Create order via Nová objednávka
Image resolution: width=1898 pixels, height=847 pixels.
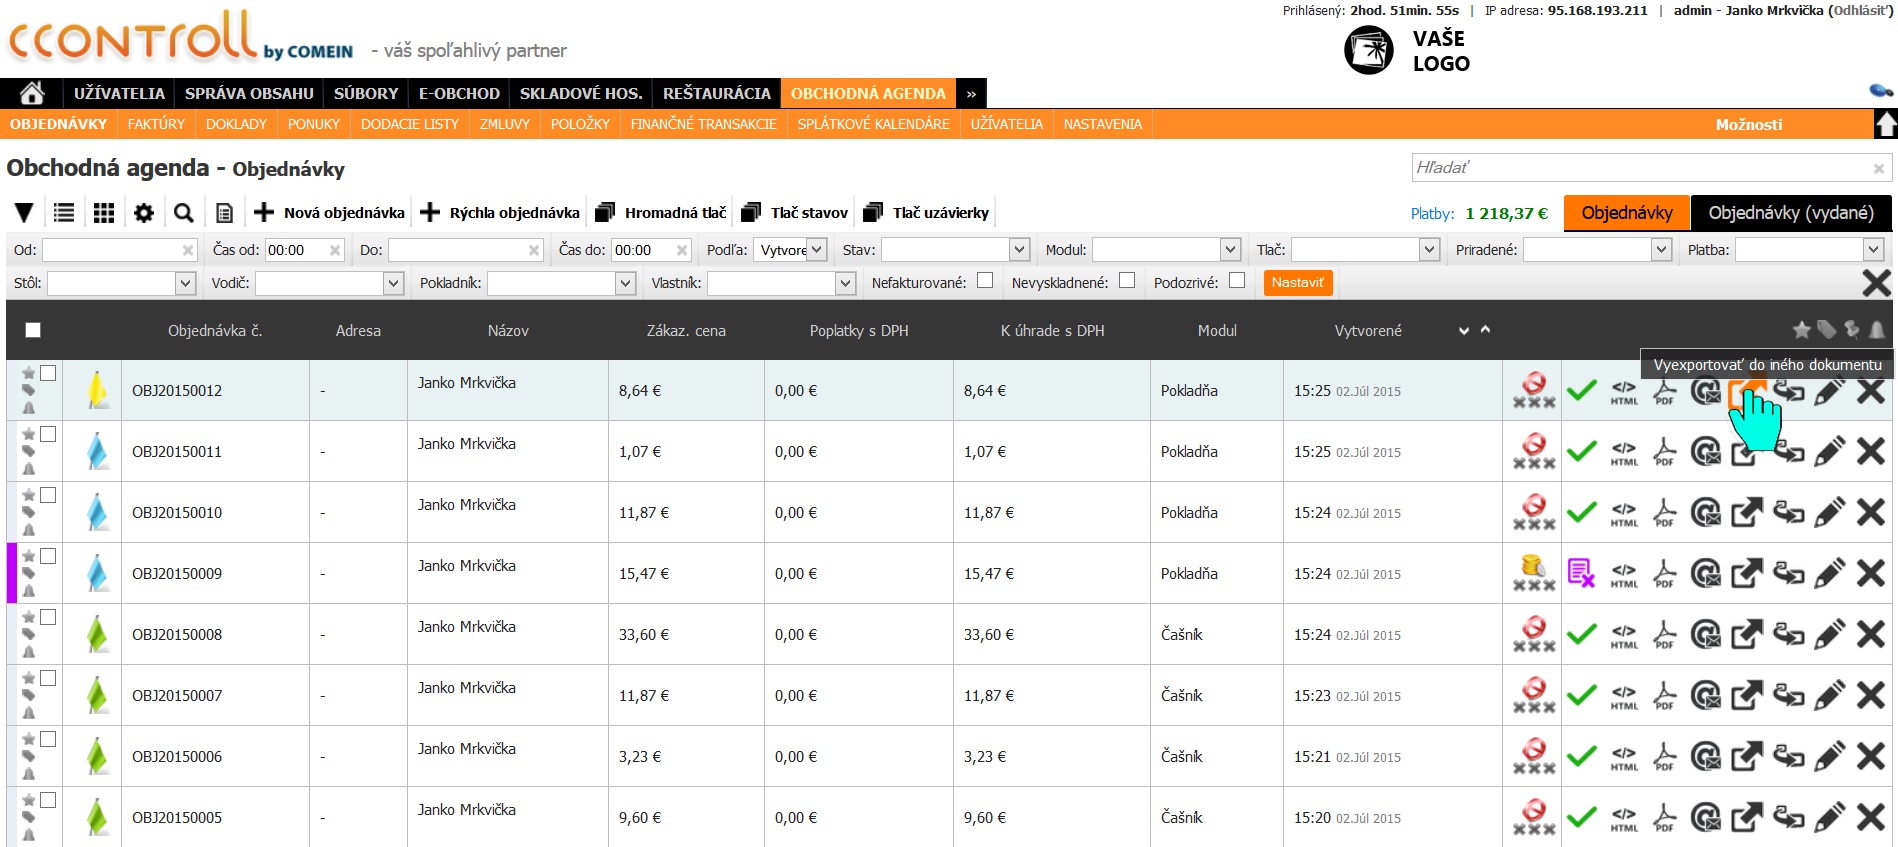330,213
